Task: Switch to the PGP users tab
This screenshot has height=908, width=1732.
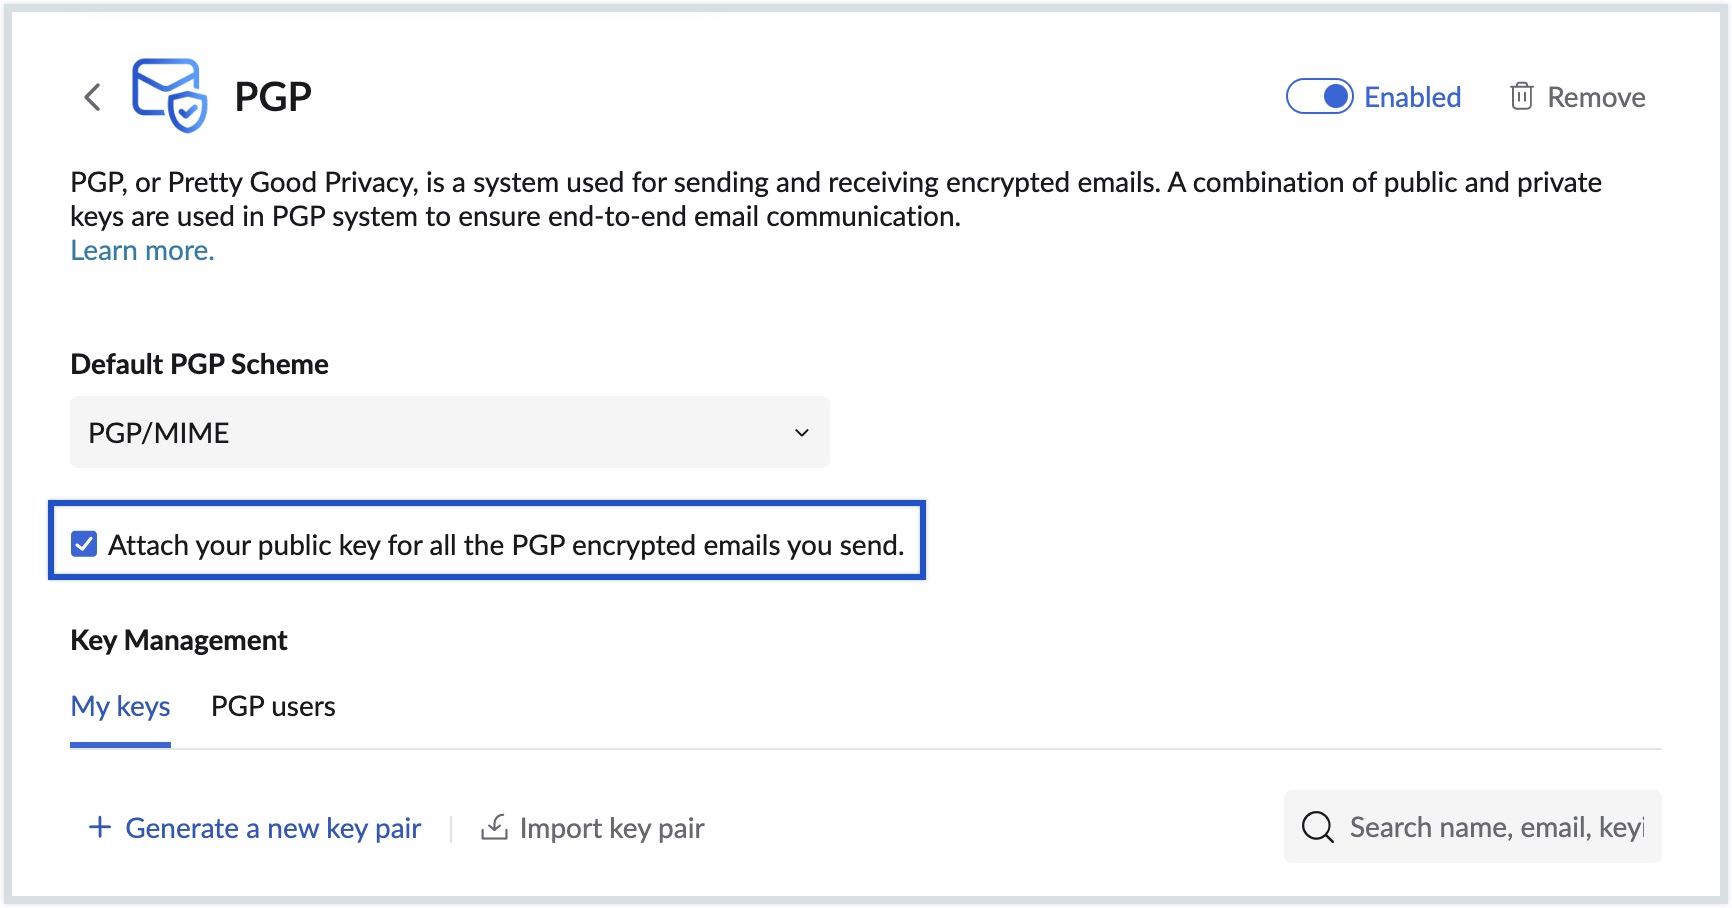Action: 273,706
